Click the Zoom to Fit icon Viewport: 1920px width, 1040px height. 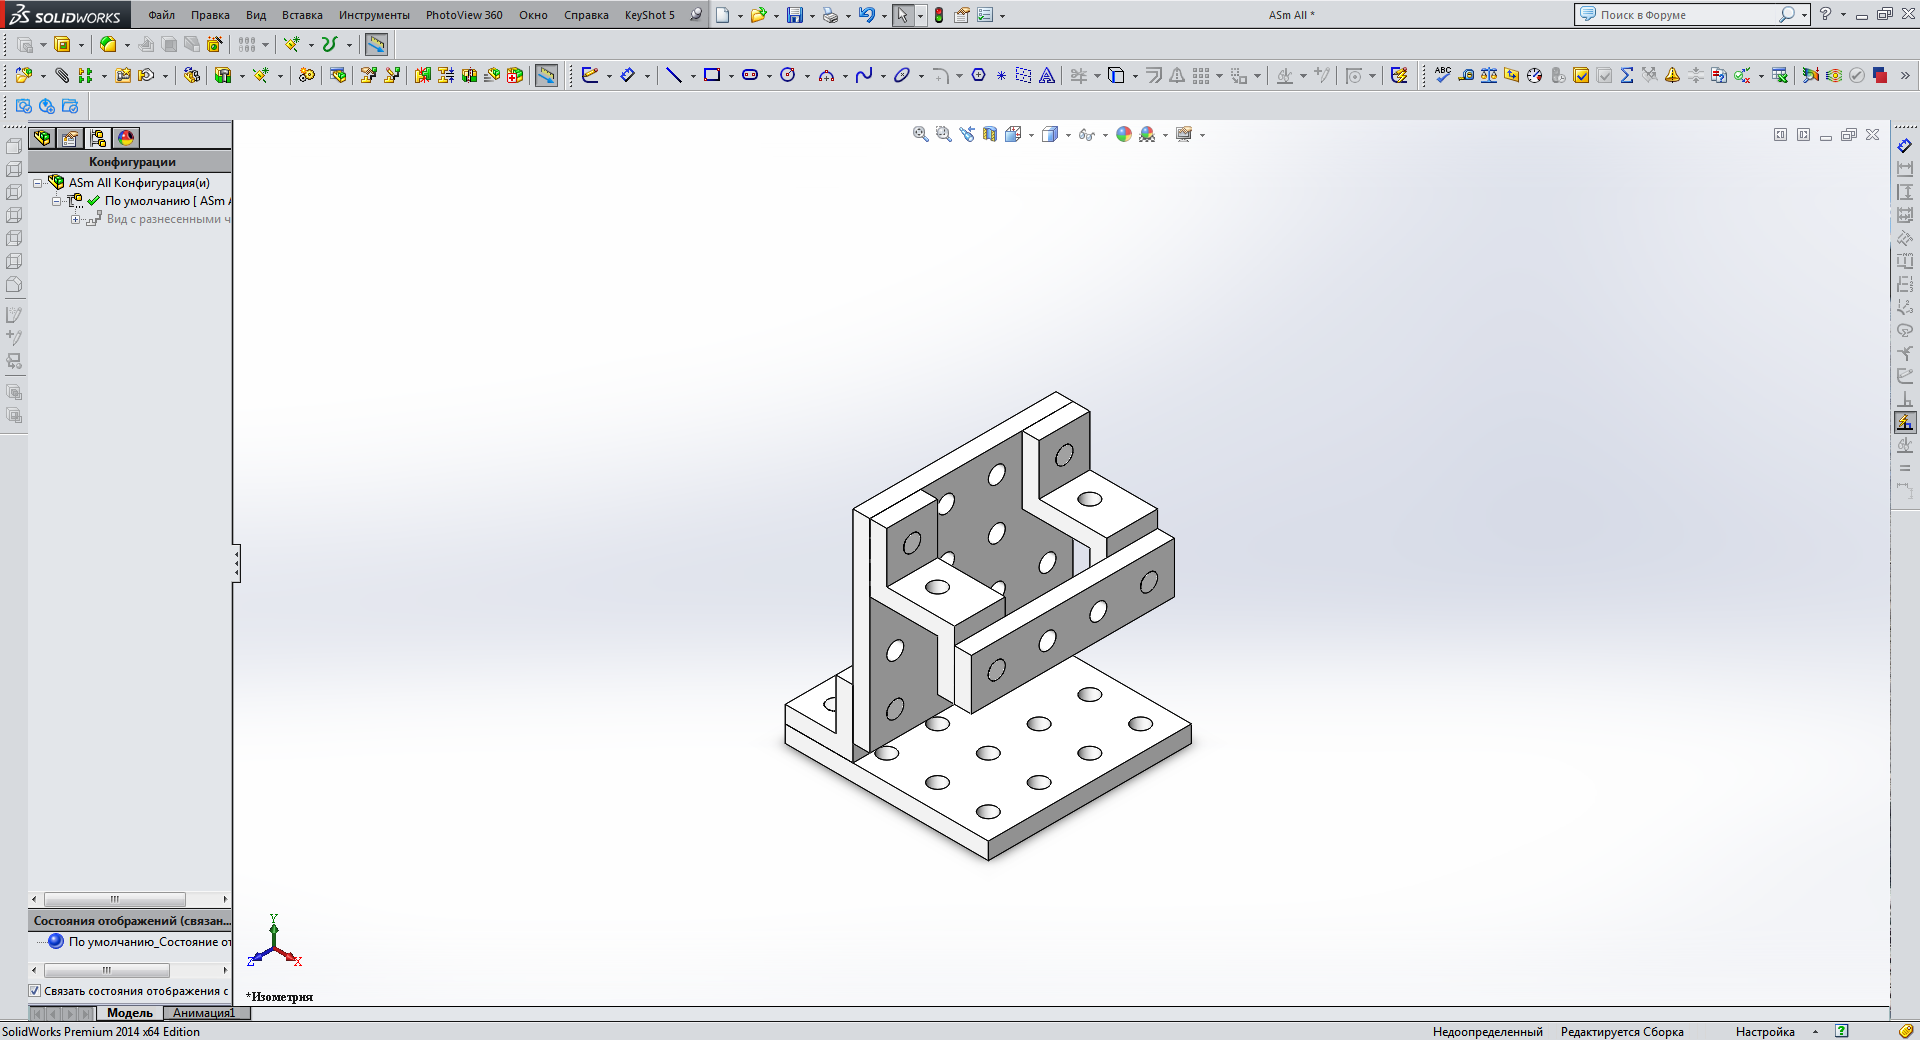click(920, 134)
